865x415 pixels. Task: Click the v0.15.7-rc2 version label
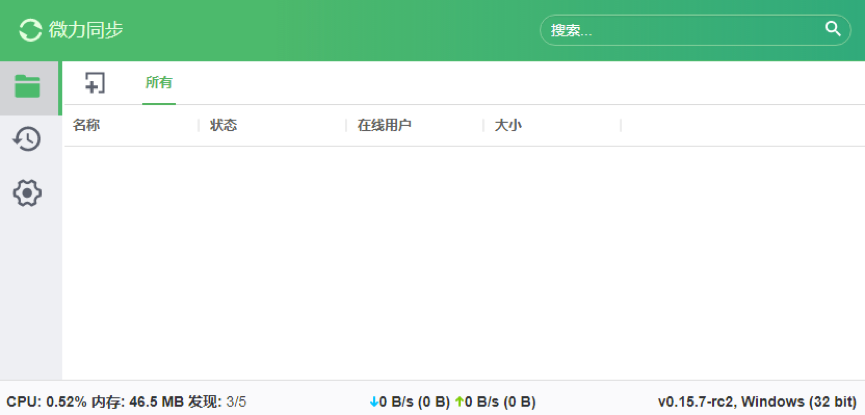click(756, 402)
